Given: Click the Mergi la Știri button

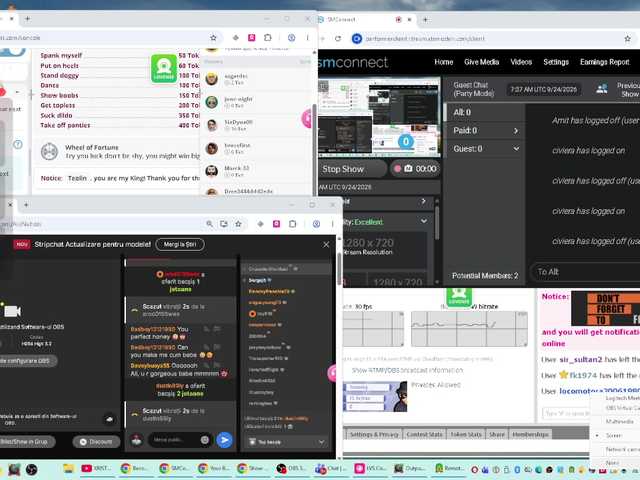Looking at the screenshot, I should (180, 244).
